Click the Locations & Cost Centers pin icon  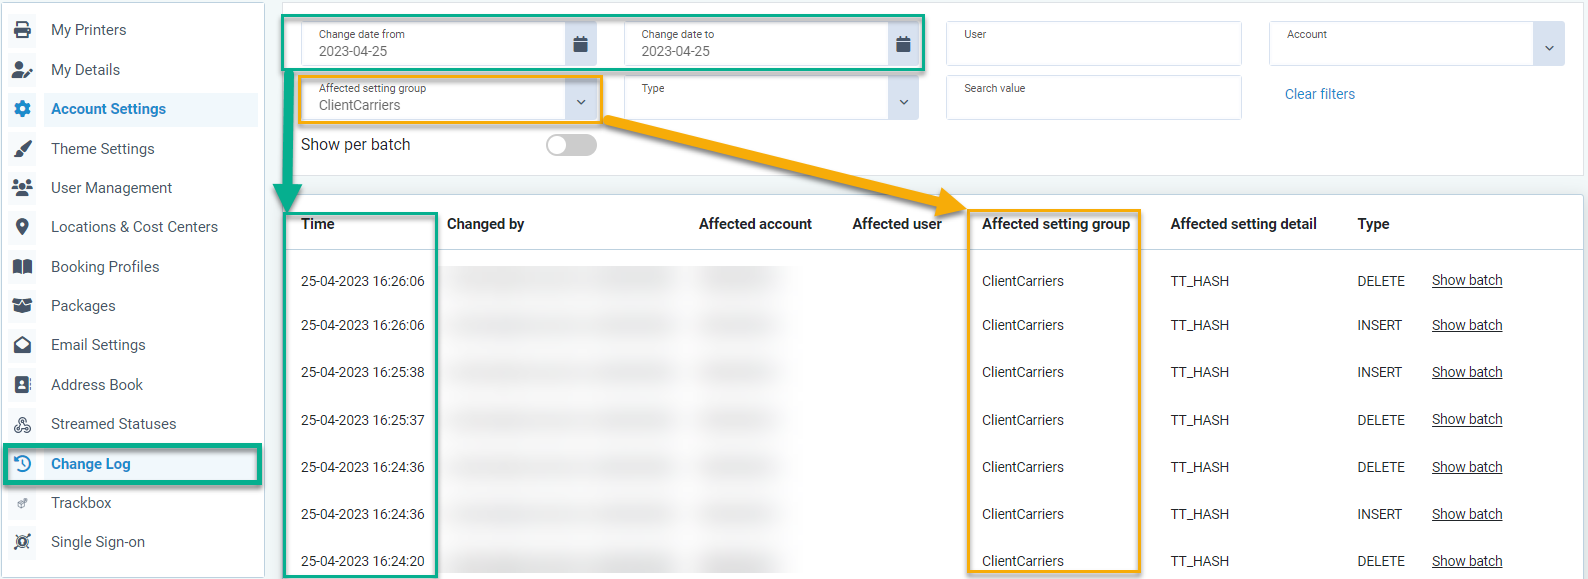[x=22, y=227]
